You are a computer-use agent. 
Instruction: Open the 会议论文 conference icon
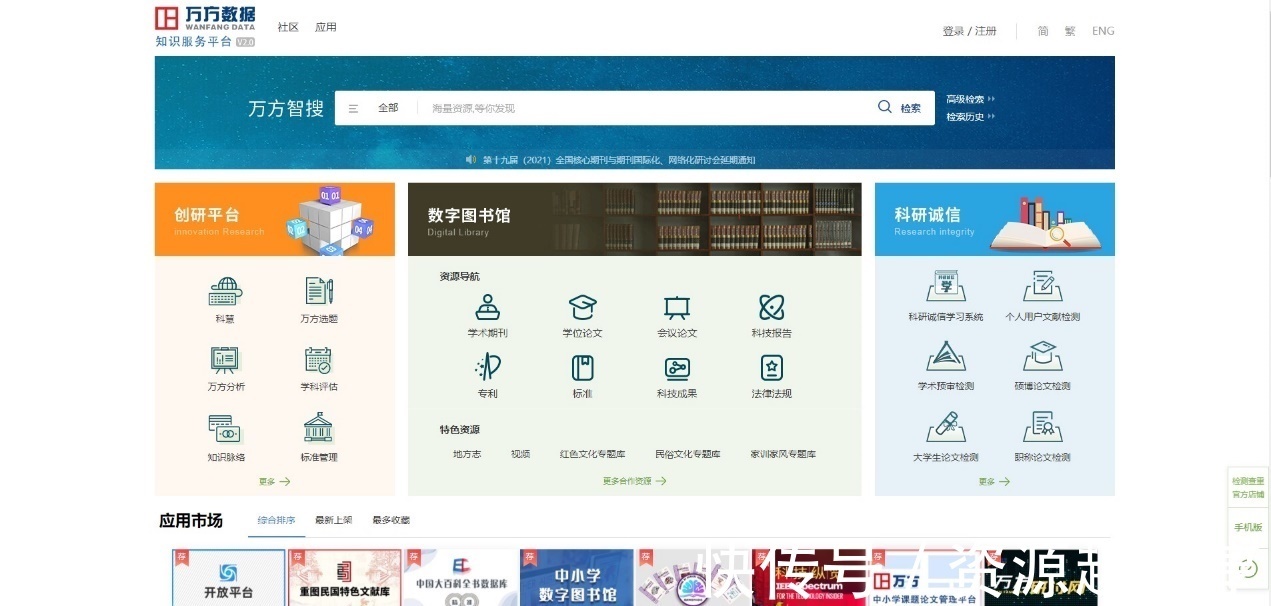[x=677, y=308]
